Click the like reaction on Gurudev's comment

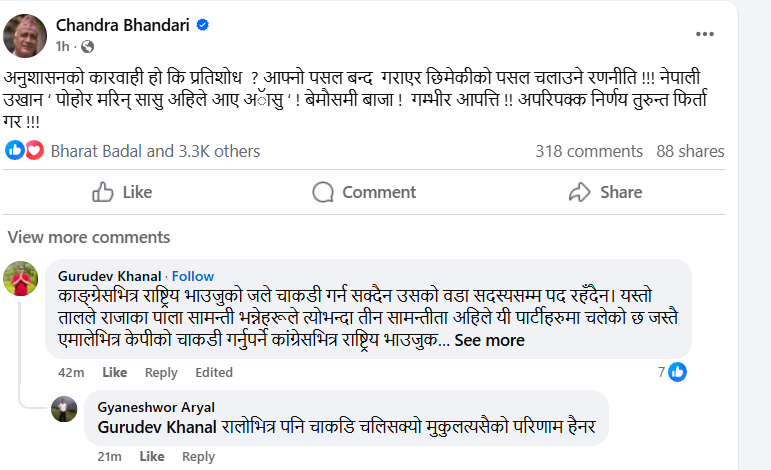pyautogui.click(x=678, y=372)
